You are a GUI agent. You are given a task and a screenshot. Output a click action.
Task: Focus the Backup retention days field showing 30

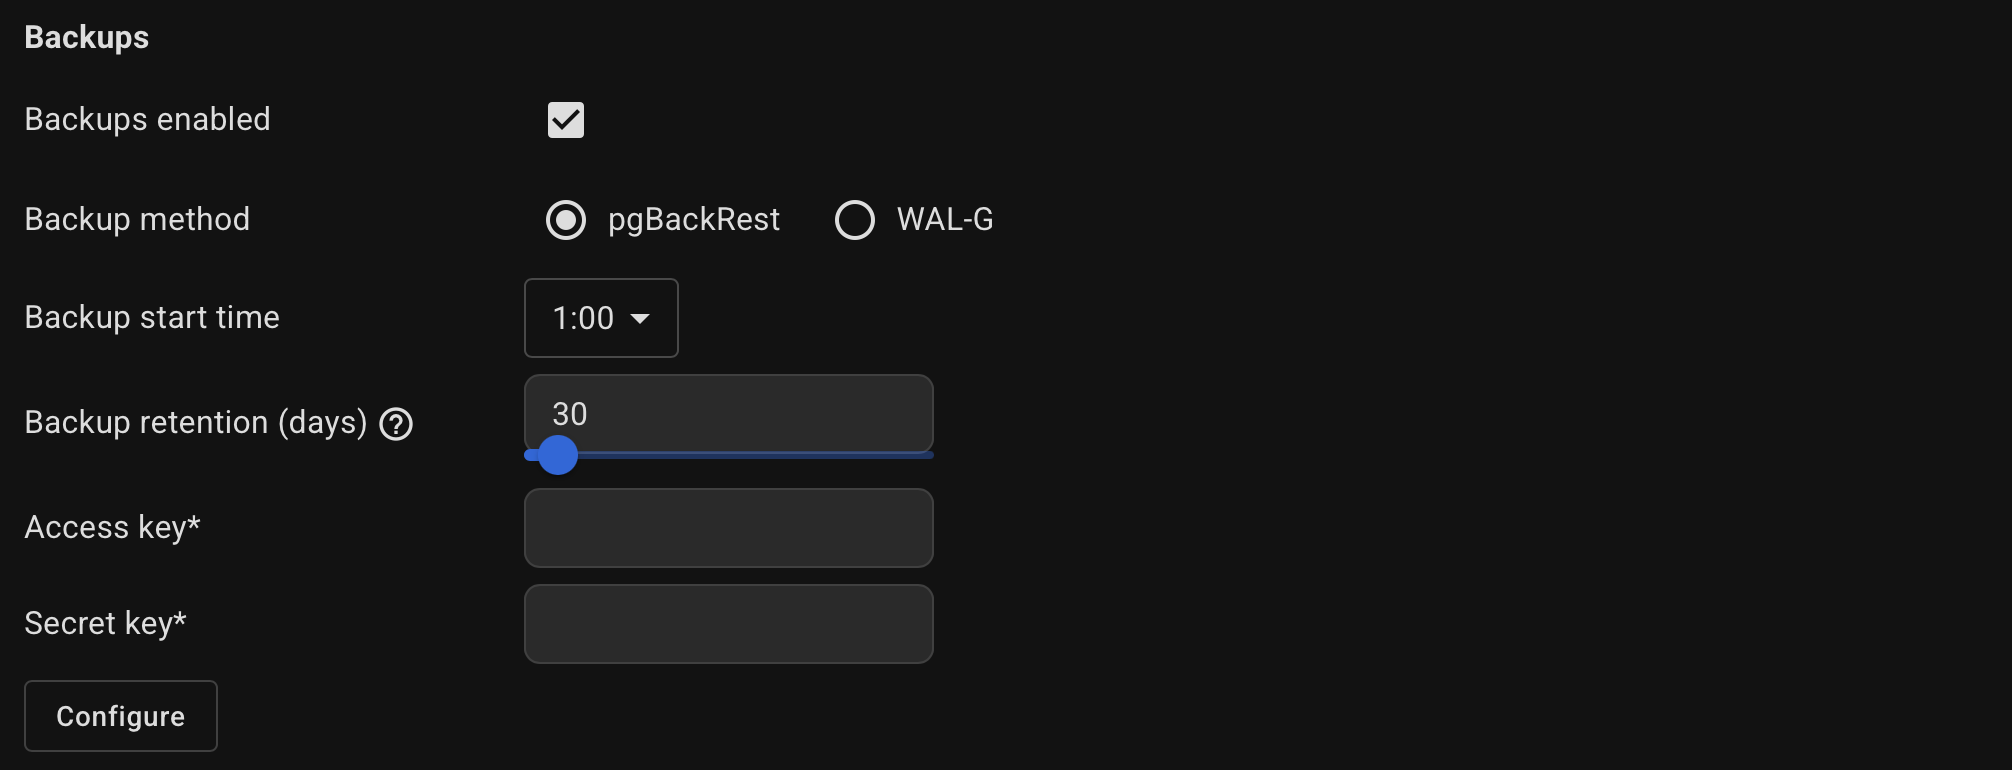[728, 413]
